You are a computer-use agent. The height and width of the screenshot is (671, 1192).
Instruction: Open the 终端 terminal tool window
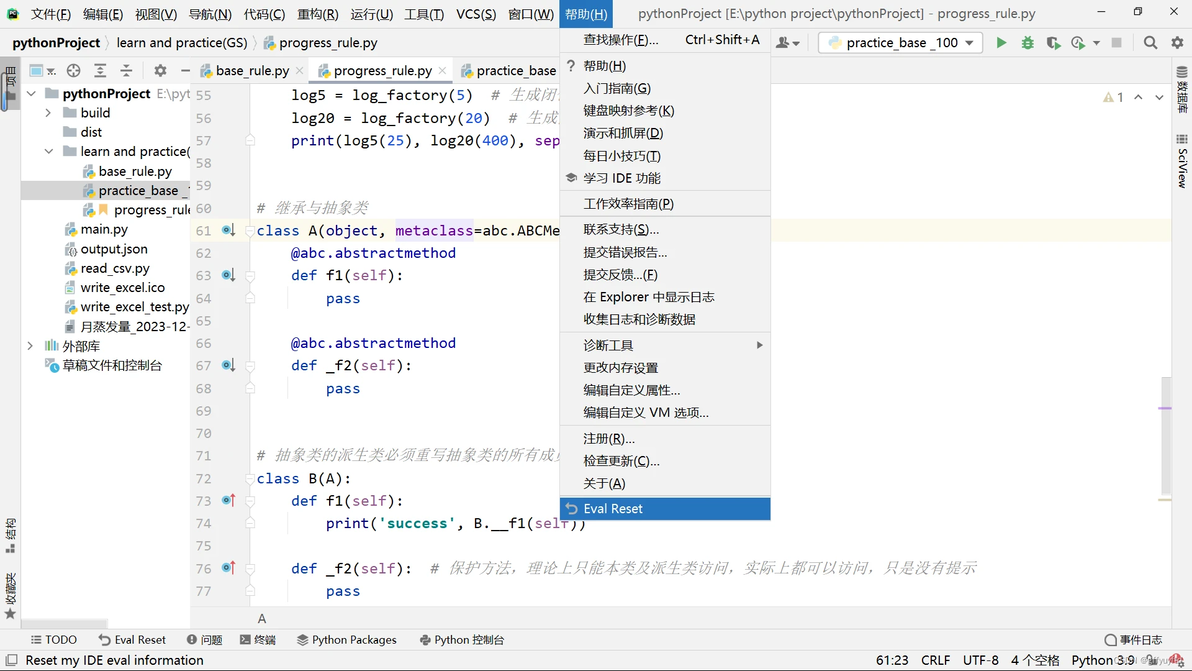[258, 640]
